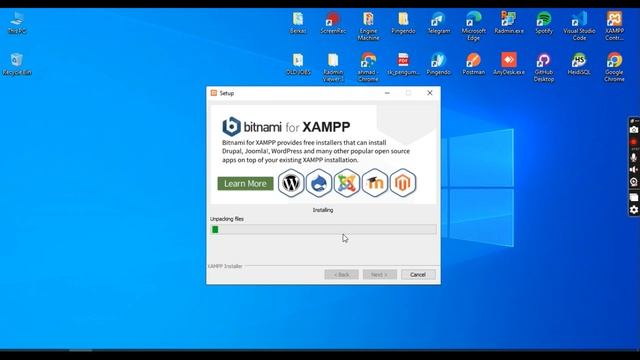The width and height of the screenshot is (640, 360).
Task: Select the Radmin.exe shortcut
Action: click(509, 23)
